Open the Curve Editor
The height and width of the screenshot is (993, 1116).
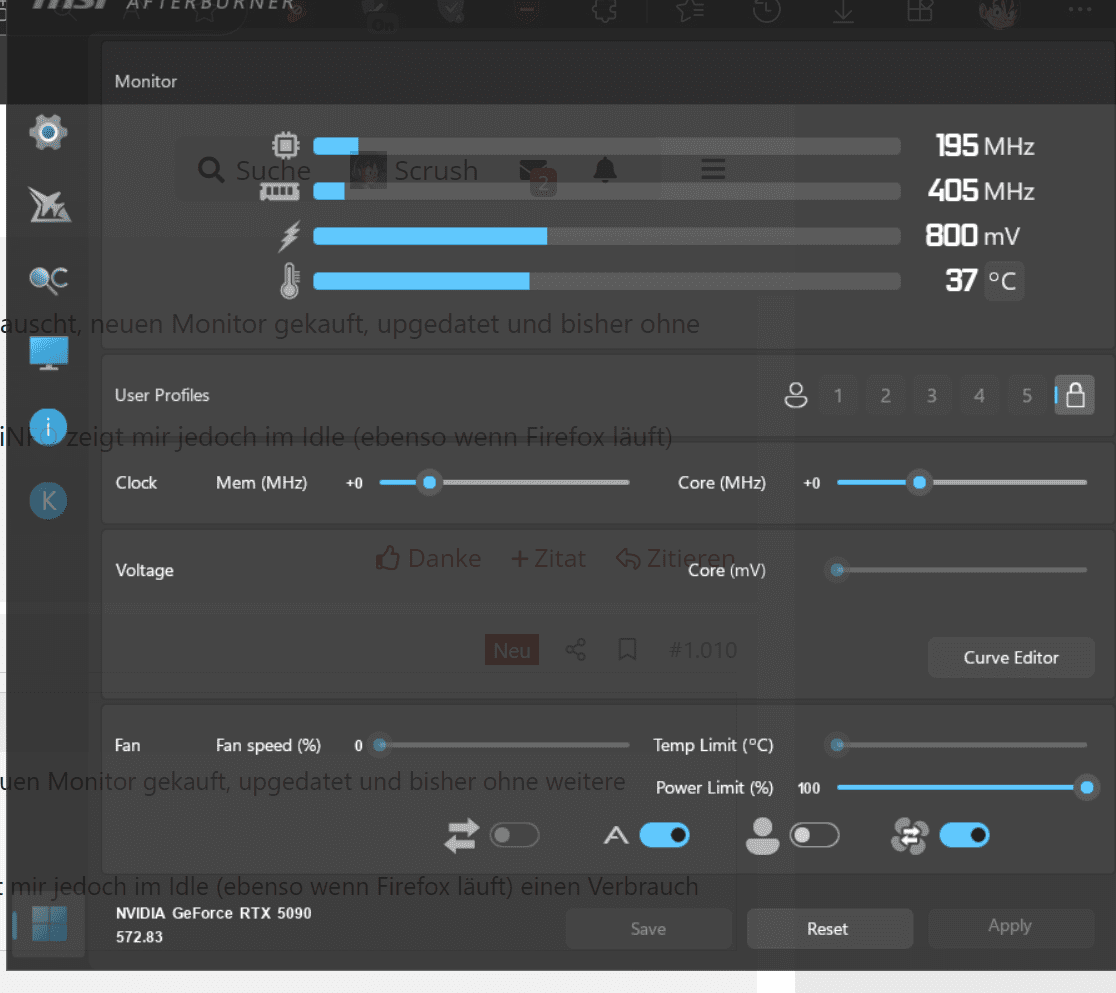click(1010, 658)
